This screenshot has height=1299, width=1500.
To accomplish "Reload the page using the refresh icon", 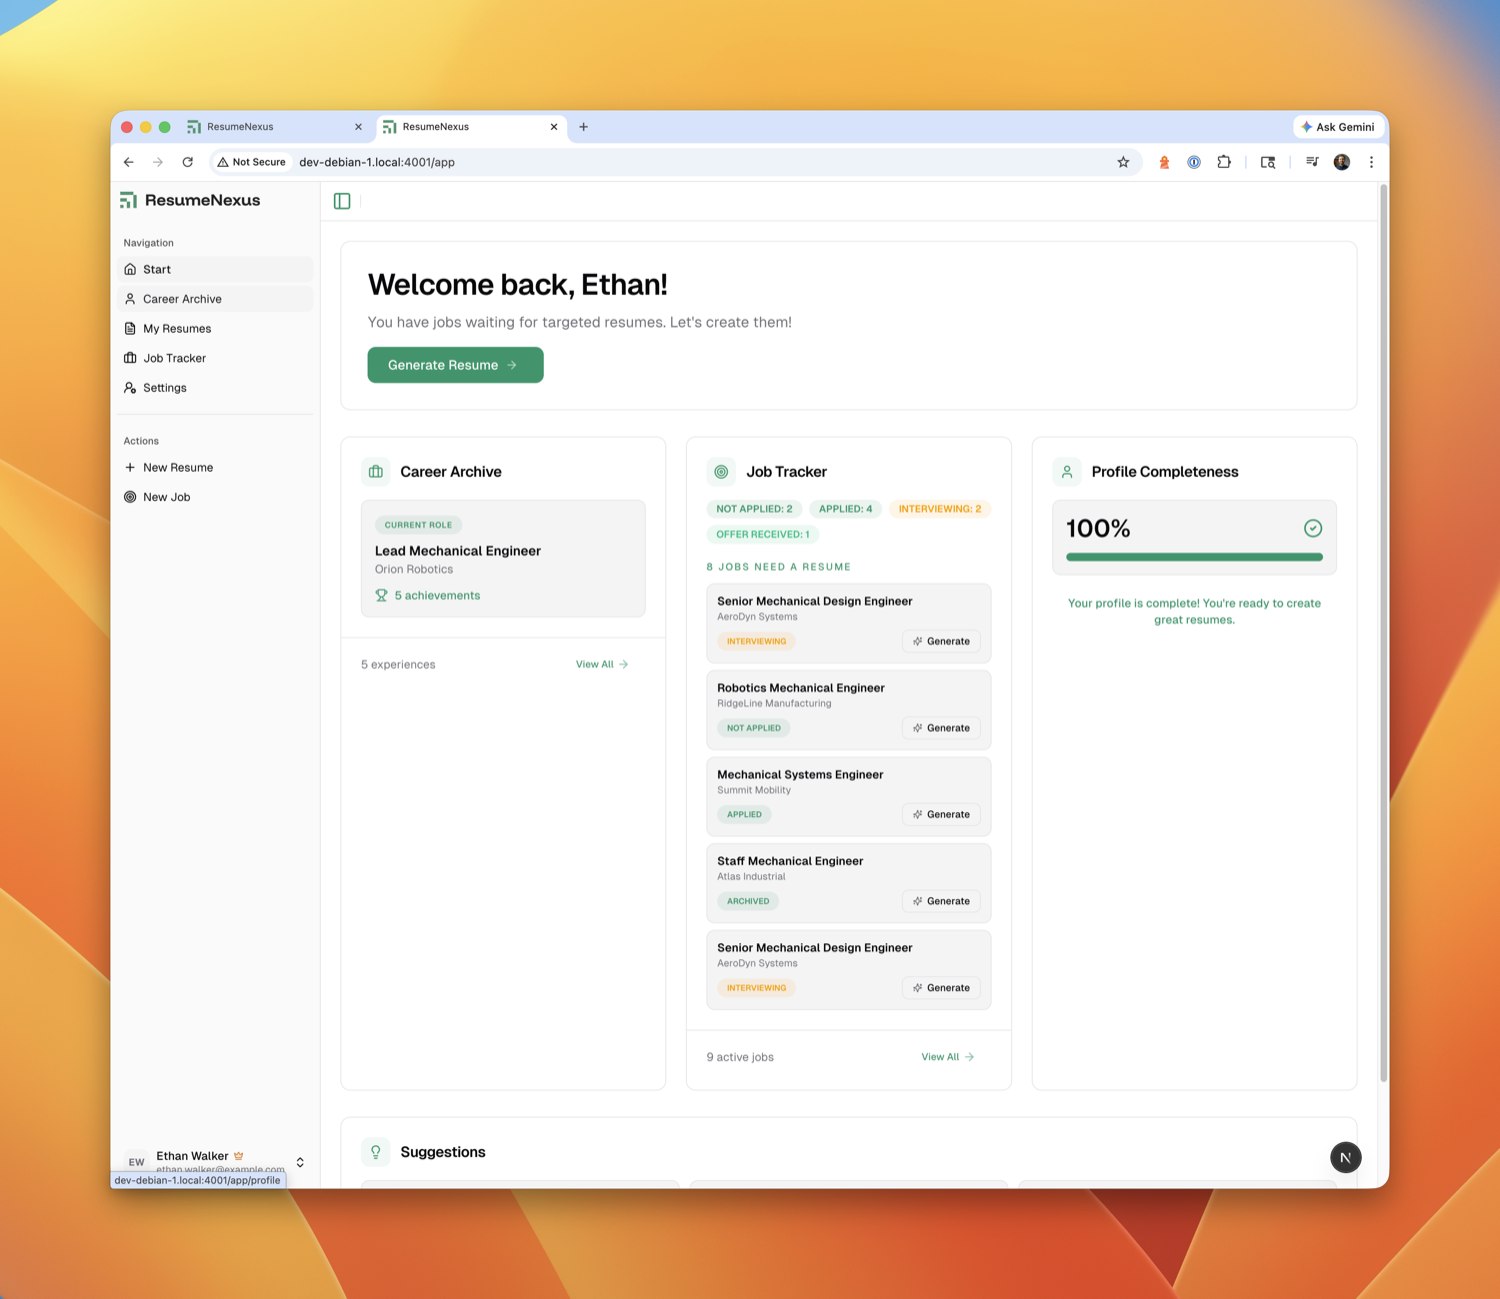I will point(187,162).
